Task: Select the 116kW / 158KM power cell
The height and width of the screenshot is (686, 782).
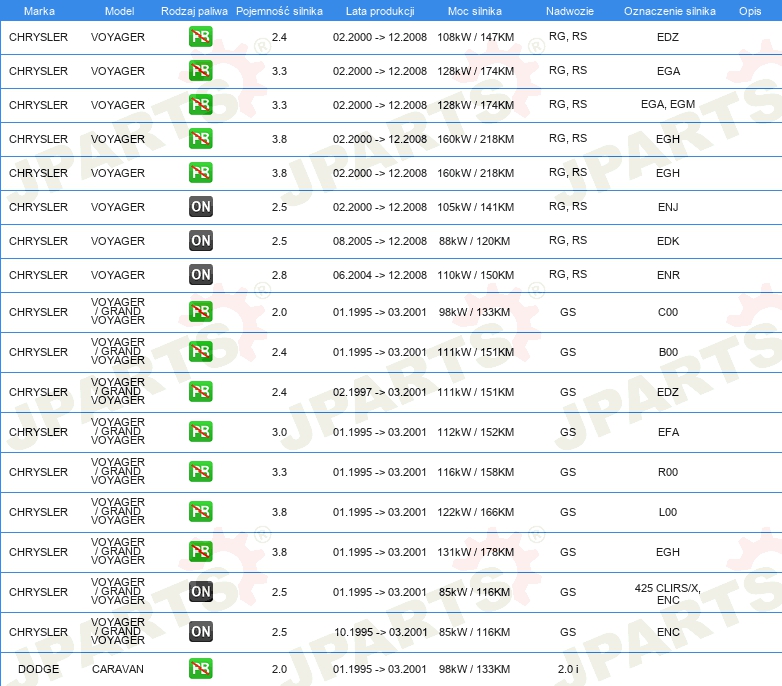Action: click(x=475, y=472)
